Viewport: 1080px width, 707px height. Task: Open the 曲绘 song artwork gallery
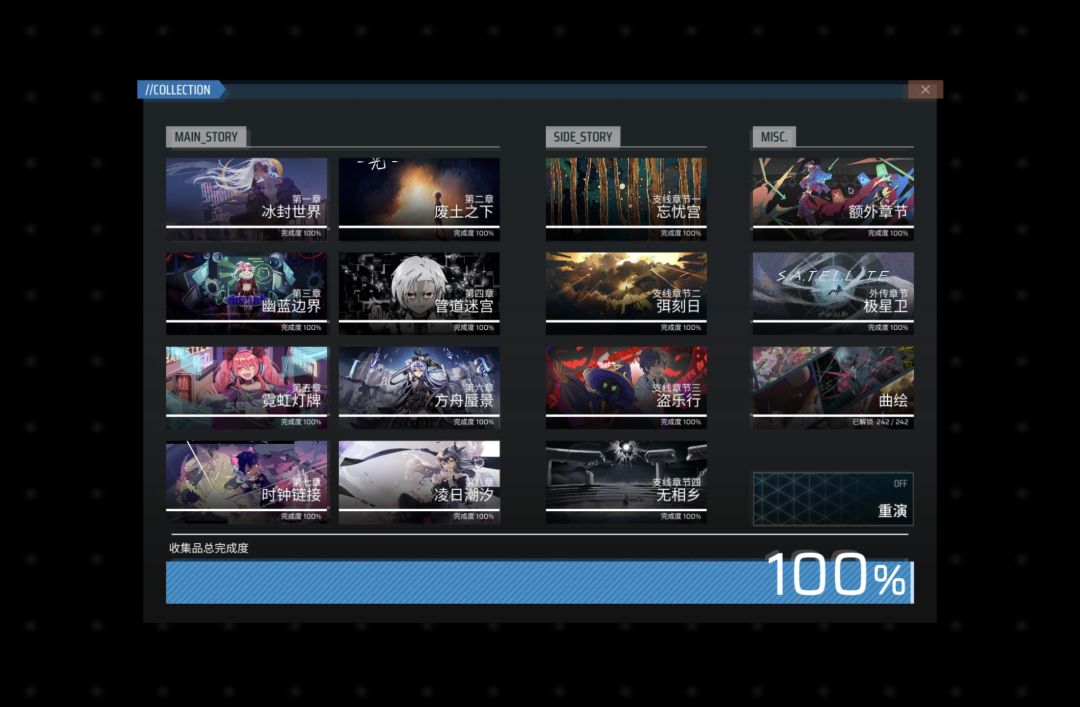(x=833, y=387)
